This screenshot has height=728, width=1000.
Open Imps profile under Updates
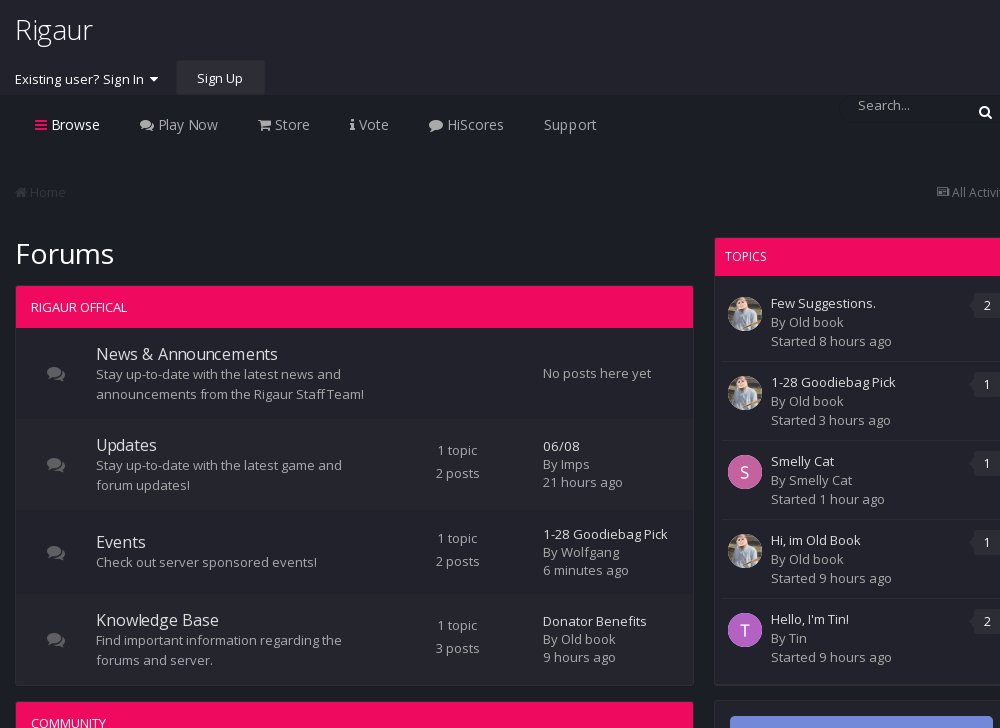pos(575,465)
